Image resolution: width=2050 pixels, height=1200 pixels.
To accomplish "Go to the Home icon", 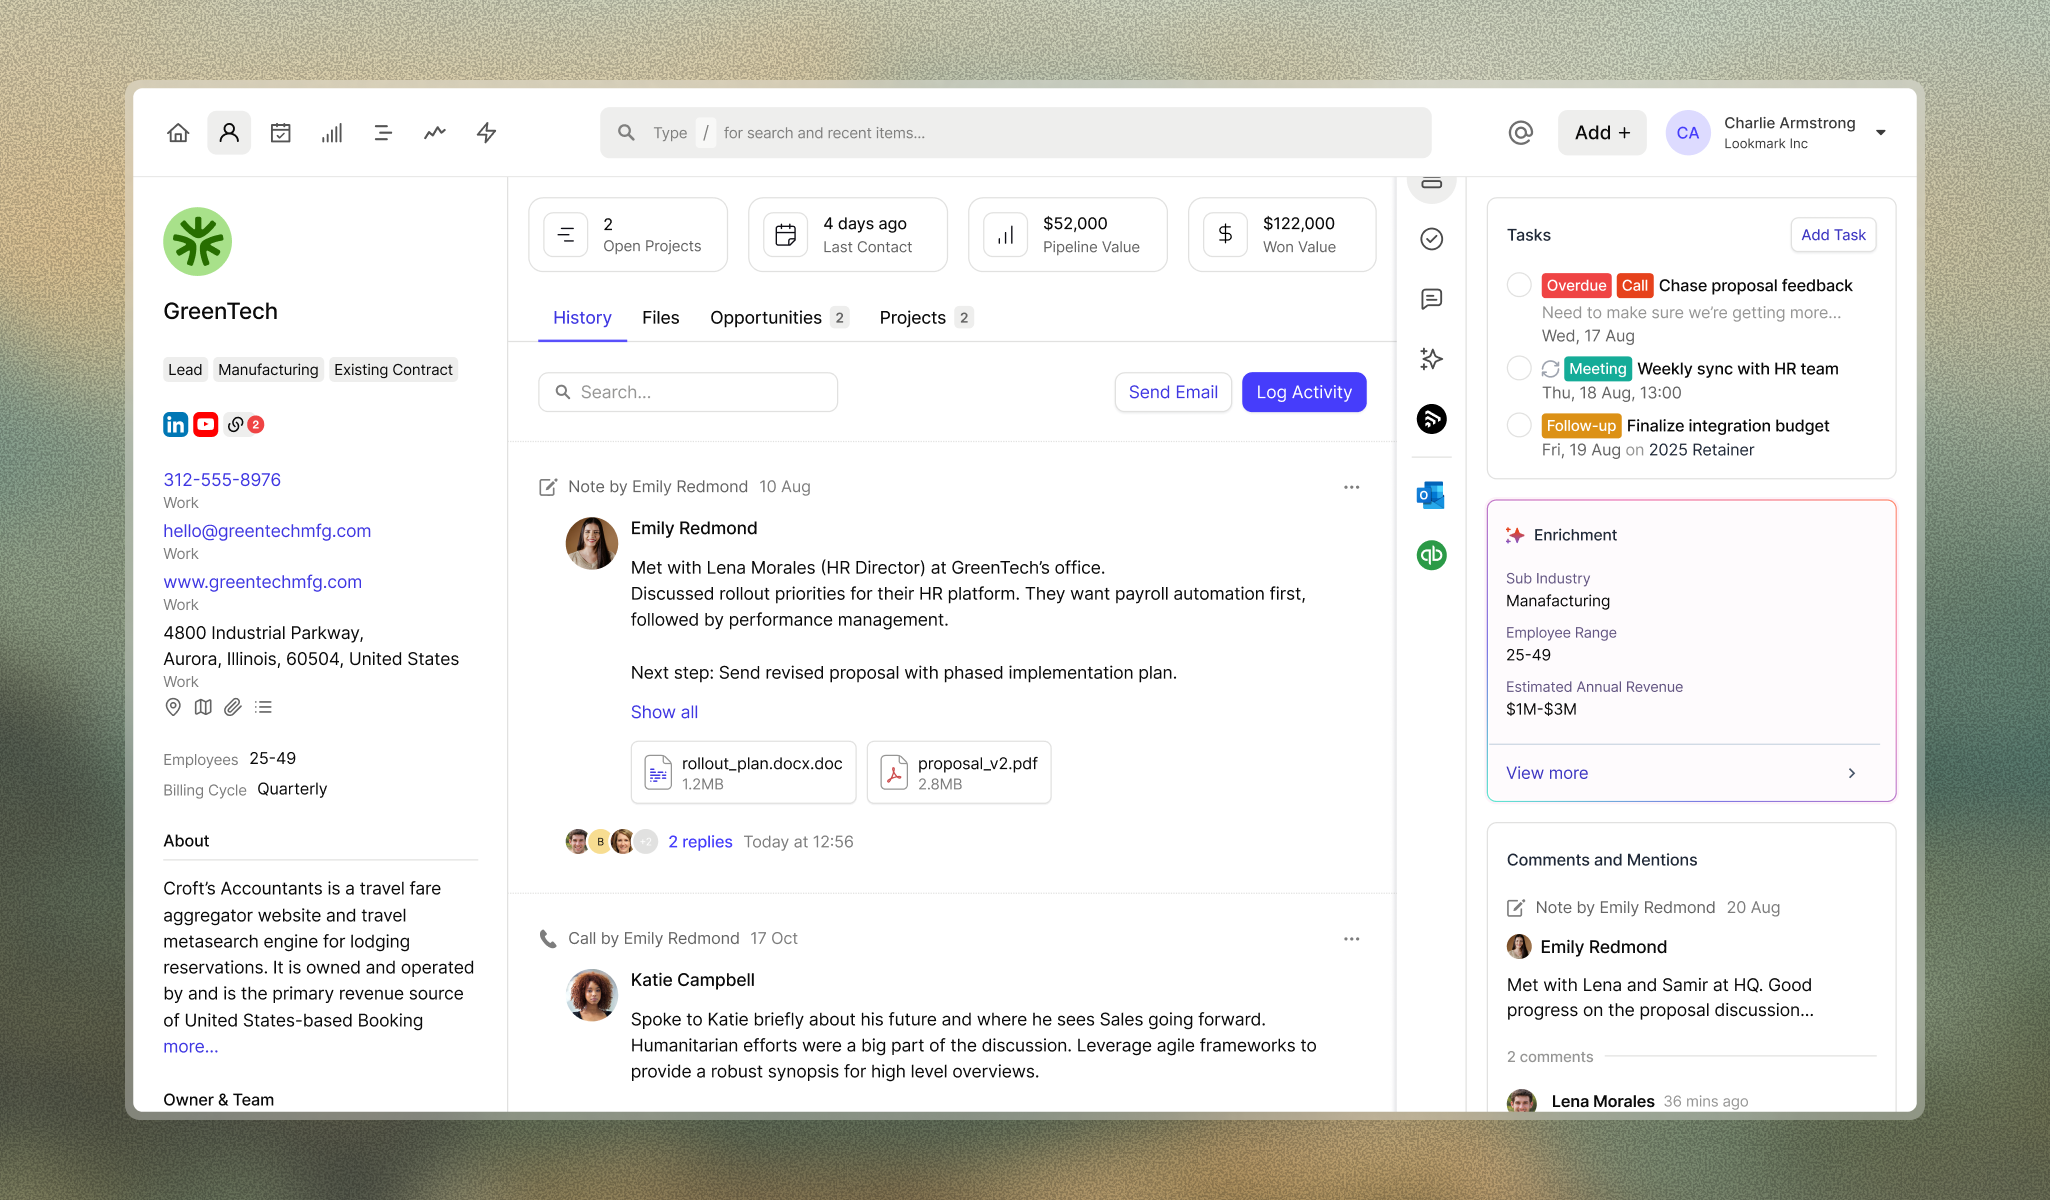I will tap(178, 133).
